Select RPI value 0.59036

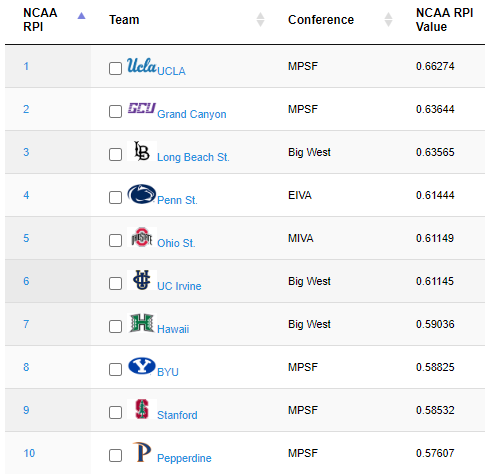point(435,324)
